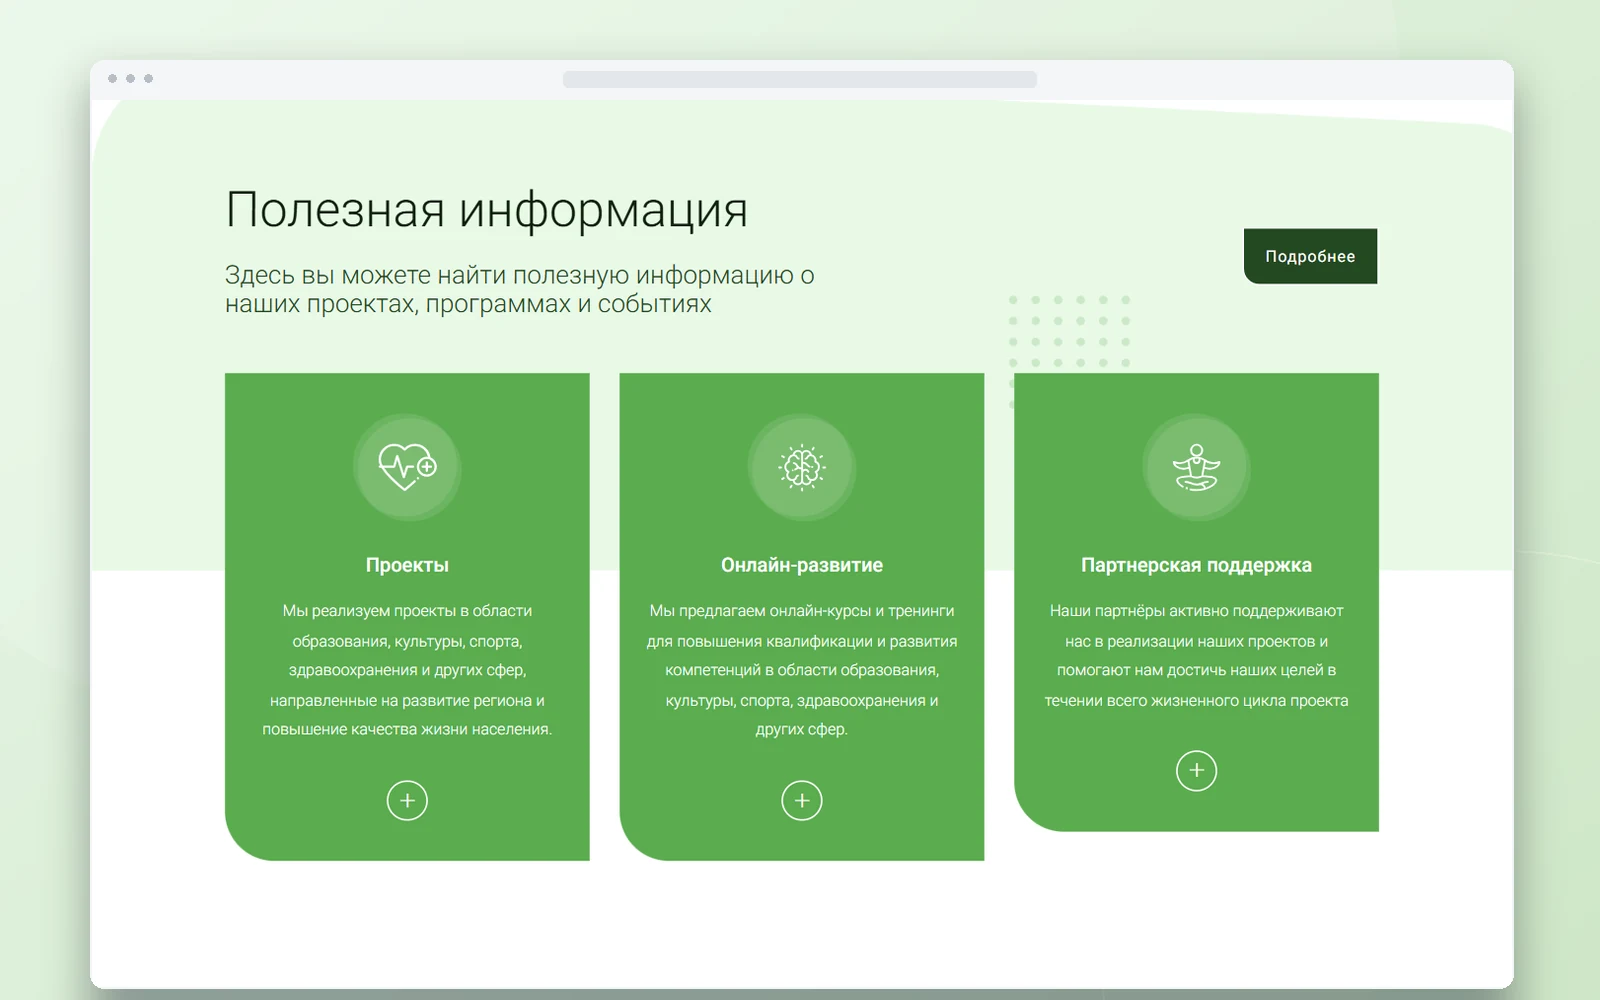Click the heart health icon in Проекты card

pos(407,467)
